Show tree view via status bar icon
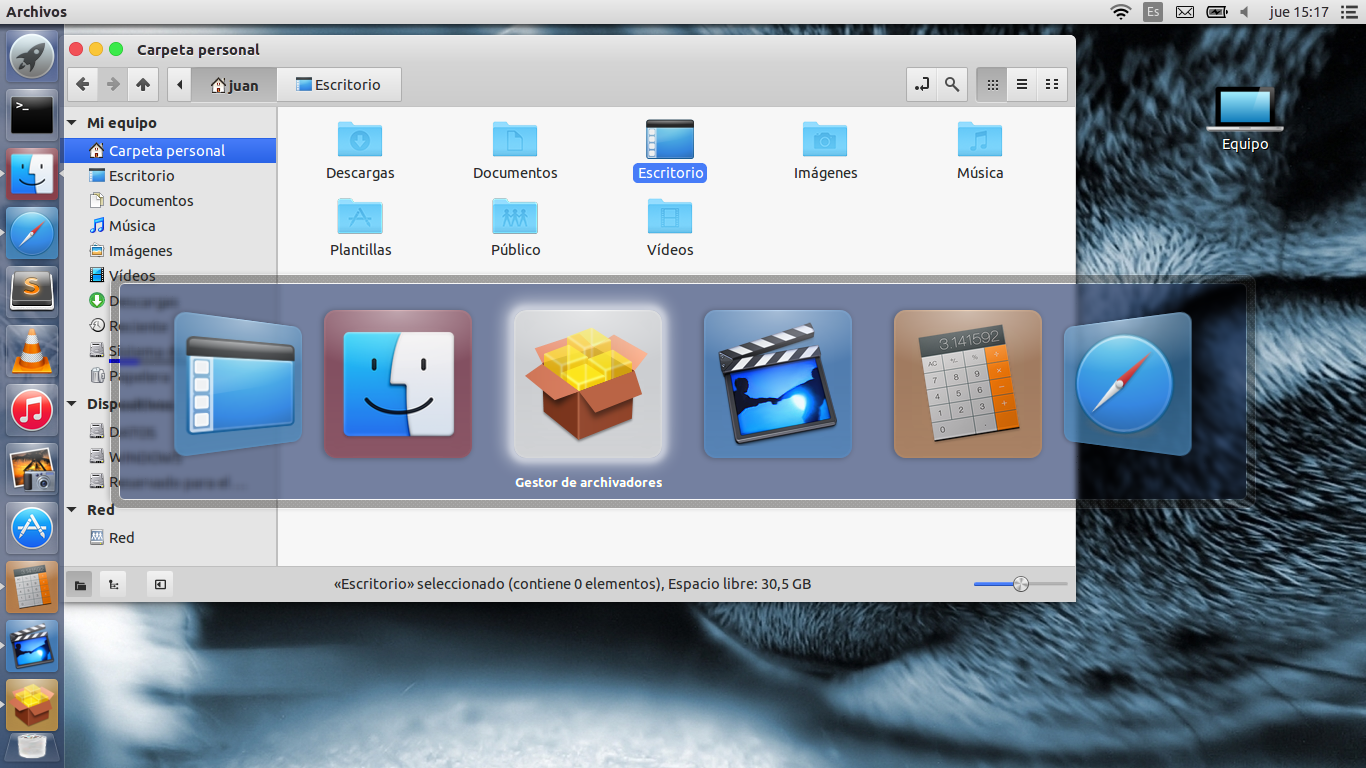This screenshot has height=768, width=1366. point(113,584)
